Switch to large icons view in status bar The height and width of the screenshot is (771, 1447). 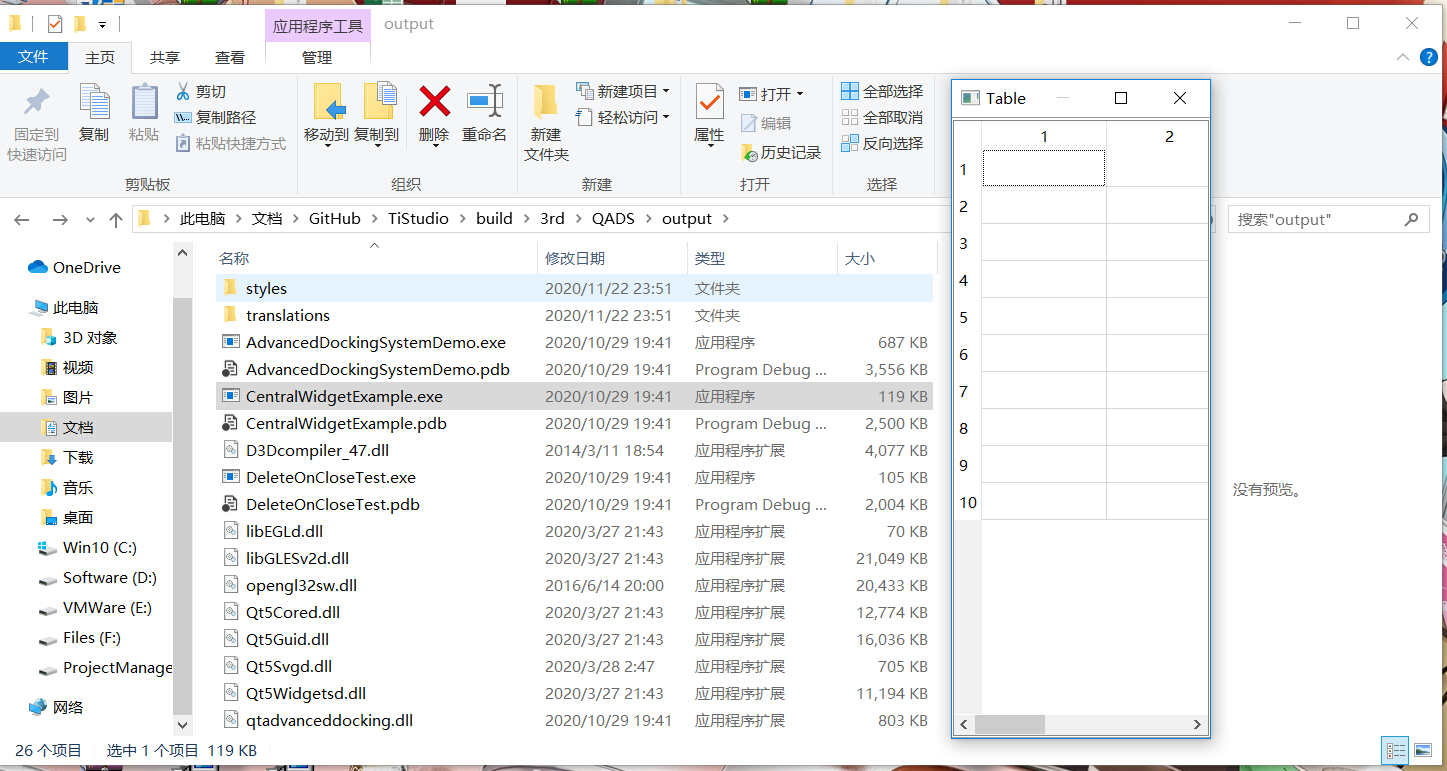pos(1421,750)
